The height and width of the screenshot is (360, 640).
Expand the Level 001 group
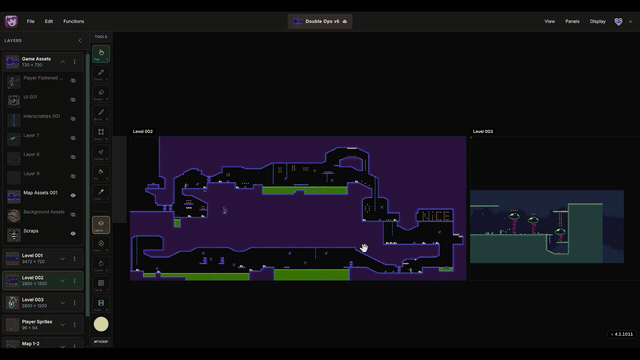click(63, 258)
